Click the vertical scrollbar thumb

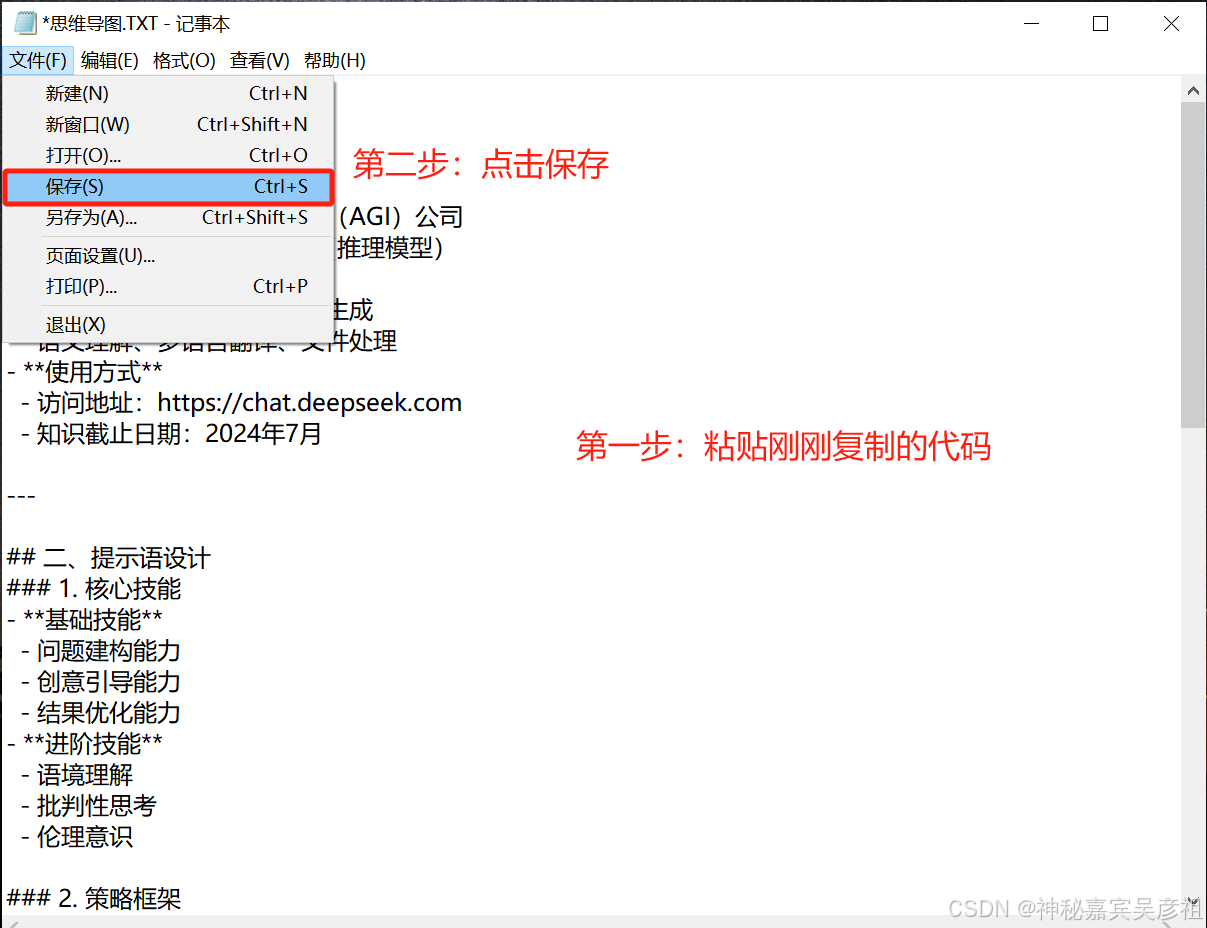click(x=1193, y=264)
